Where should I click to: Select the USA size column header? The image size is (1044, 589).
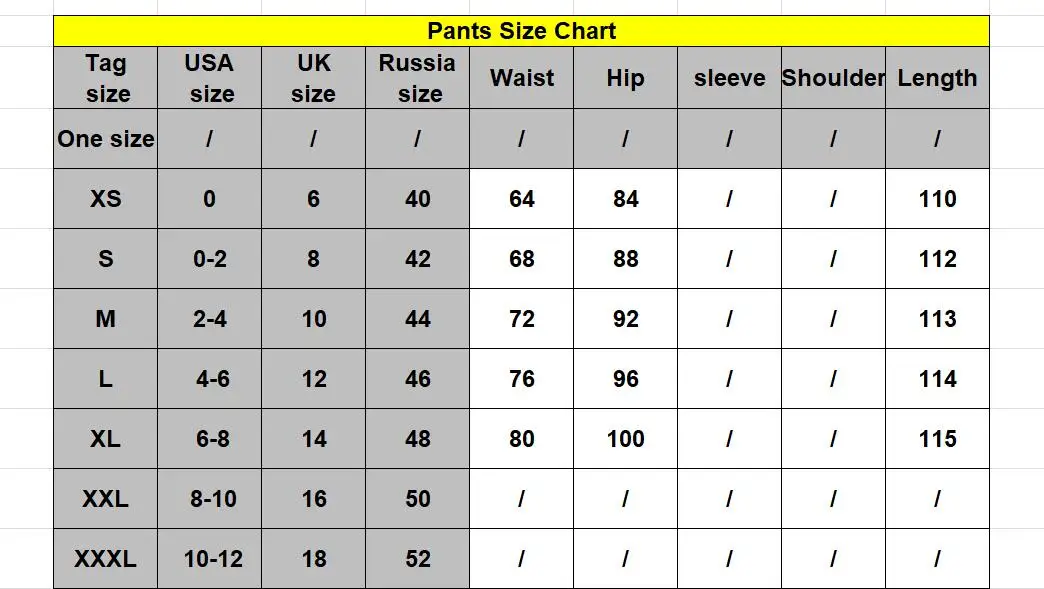(210, 78)
